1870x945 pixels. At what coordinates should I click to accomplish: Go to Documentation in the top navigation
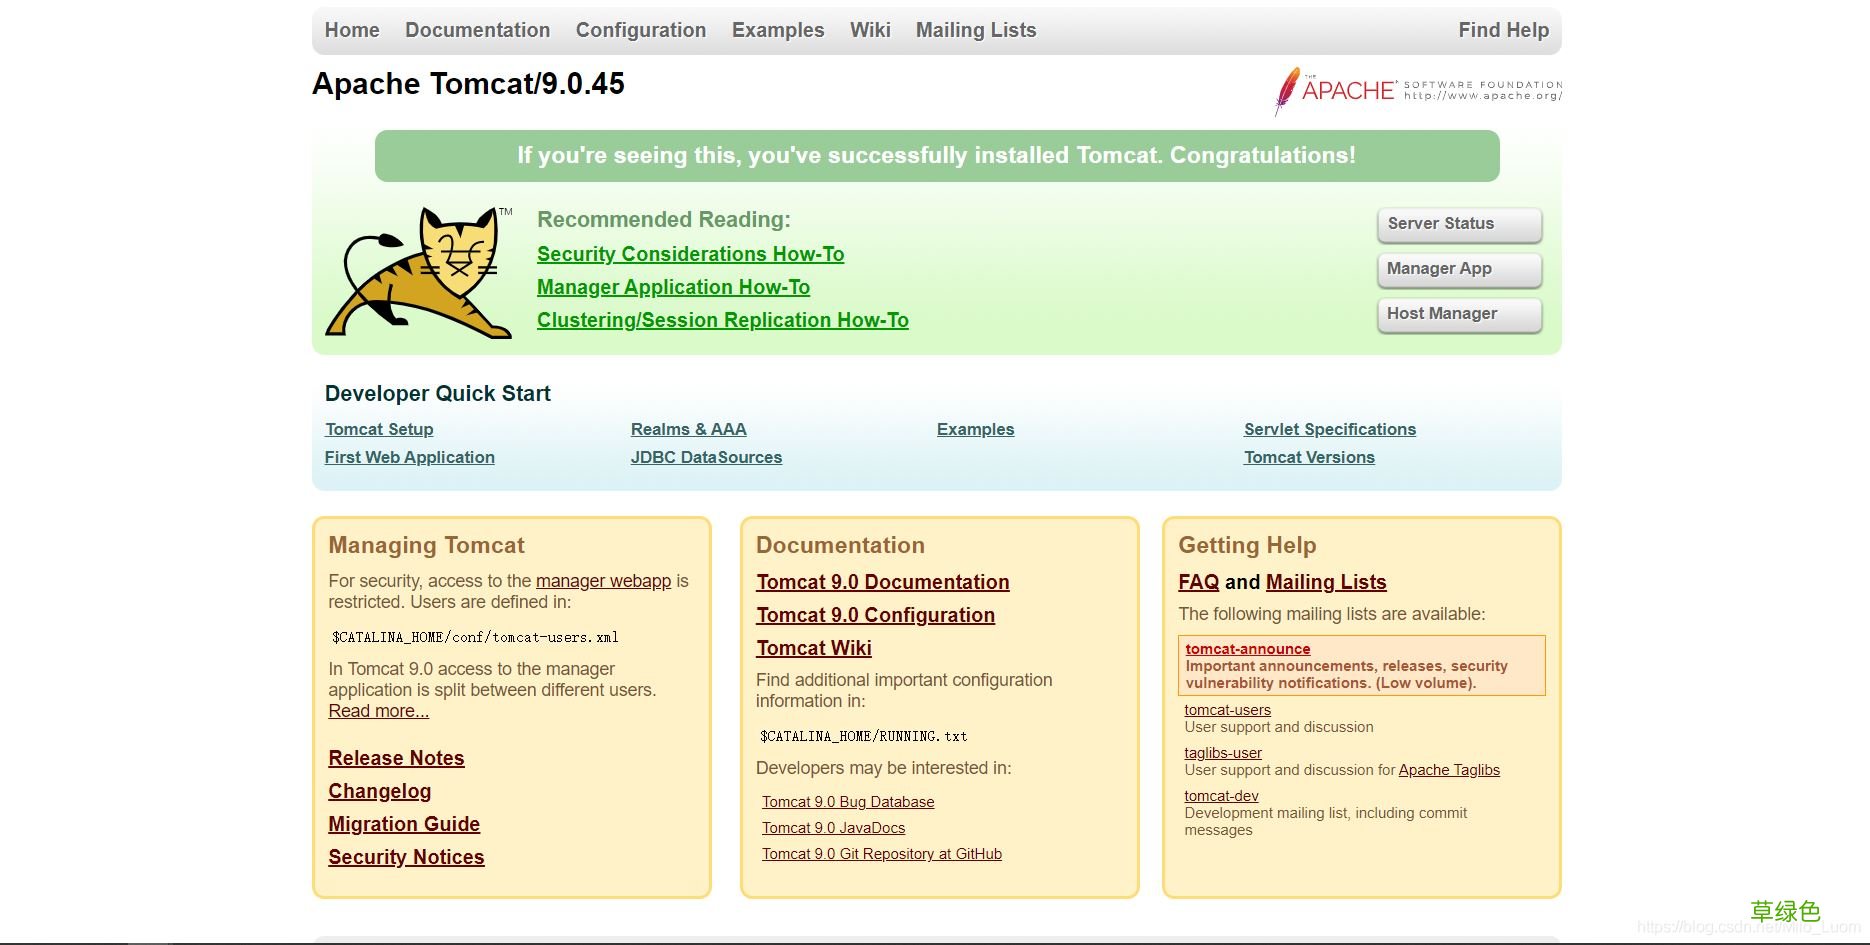[477, 30]
